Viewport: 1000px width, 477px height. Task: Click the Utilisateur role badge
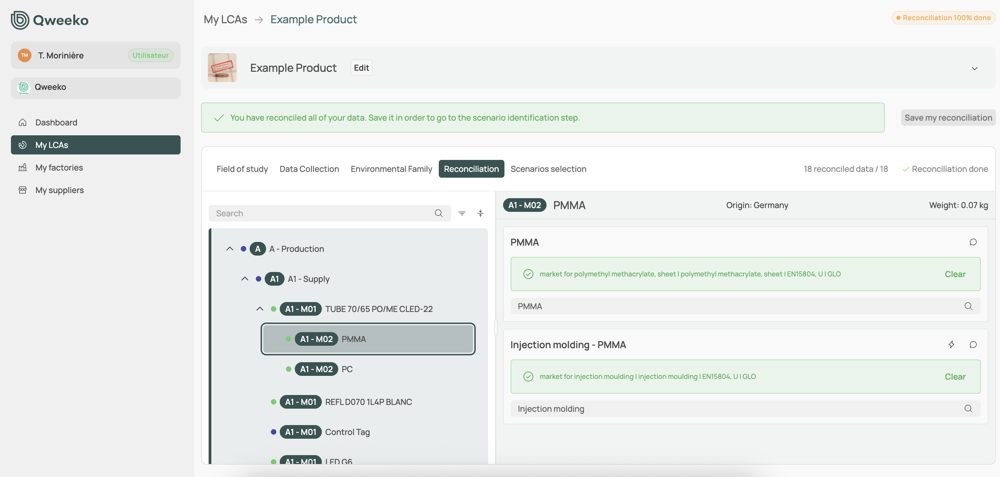[151, 55]
